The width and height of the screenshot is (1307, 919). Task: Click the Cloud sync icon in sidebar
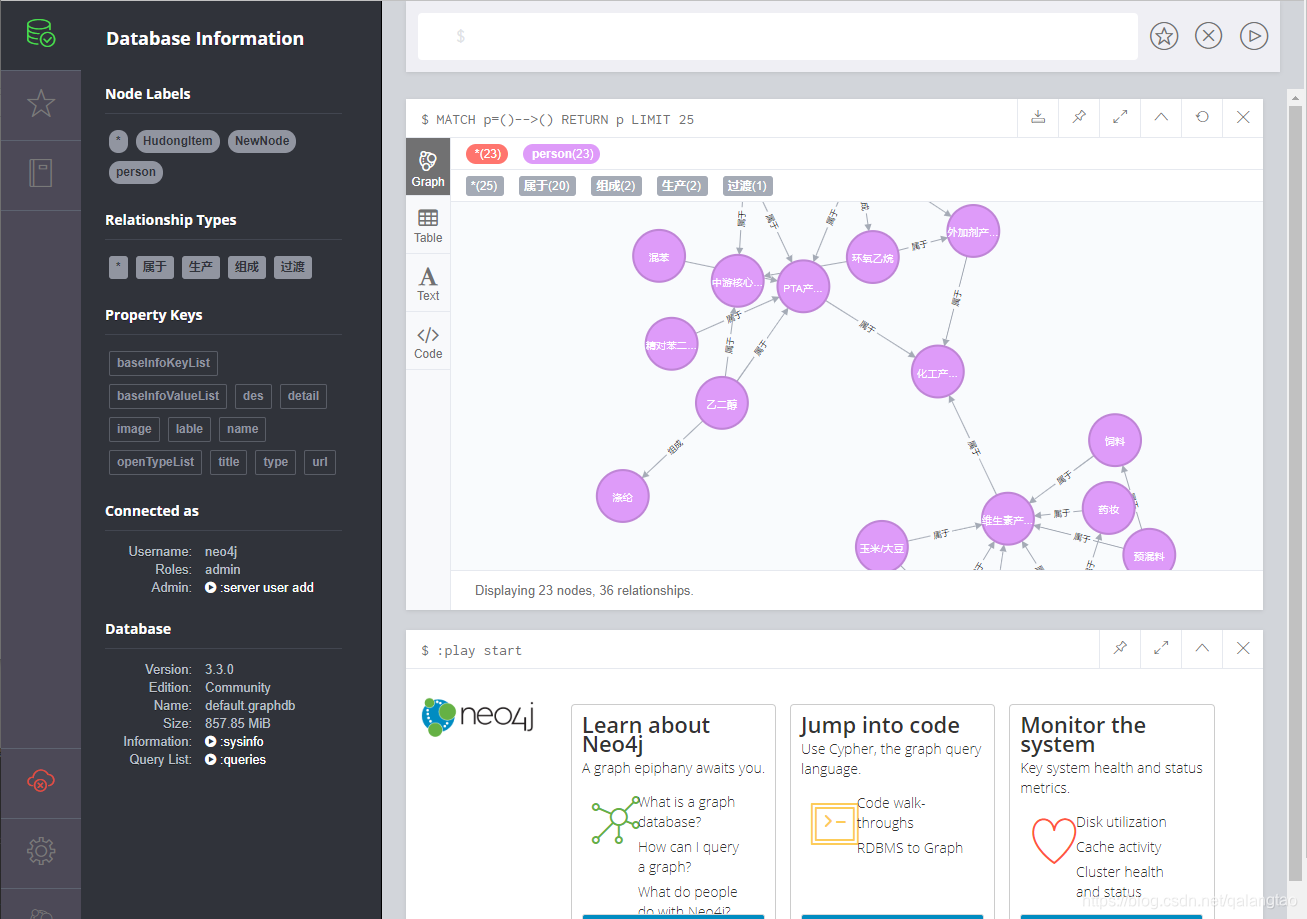(x=40, y=782)
